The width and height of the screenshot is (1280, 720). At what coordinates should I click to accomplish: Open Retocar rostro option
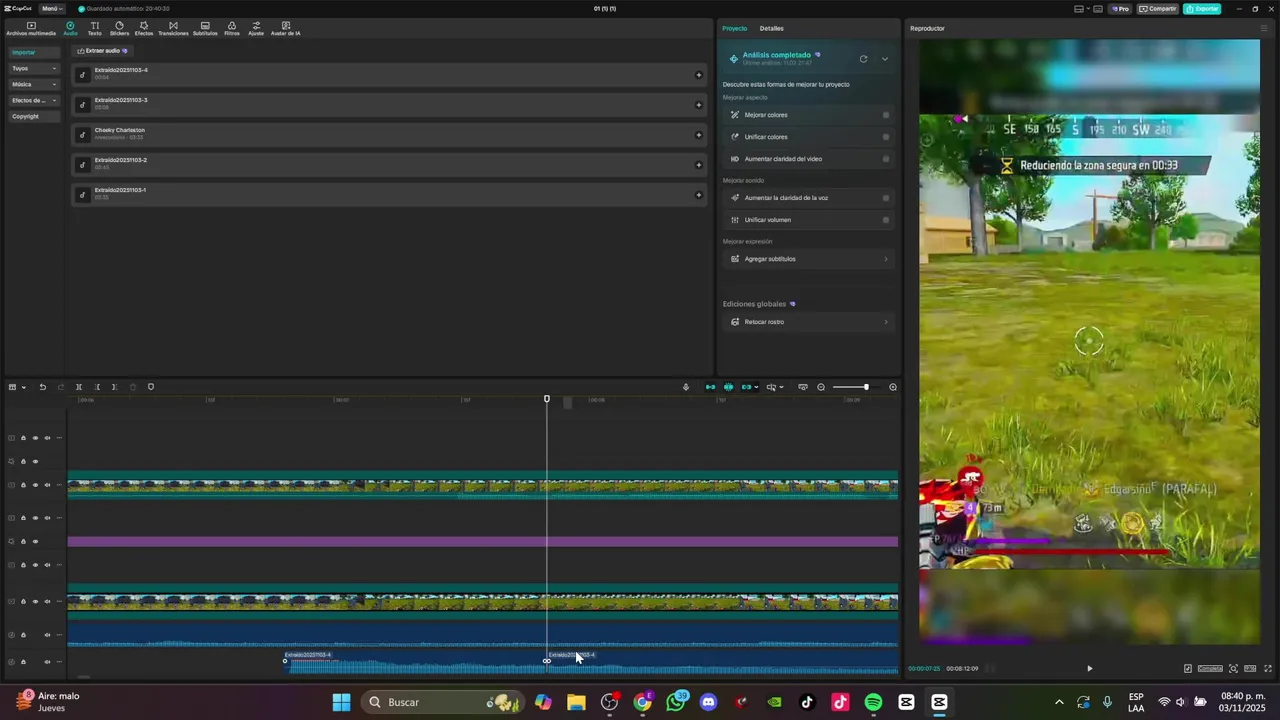tap(809, 322)
